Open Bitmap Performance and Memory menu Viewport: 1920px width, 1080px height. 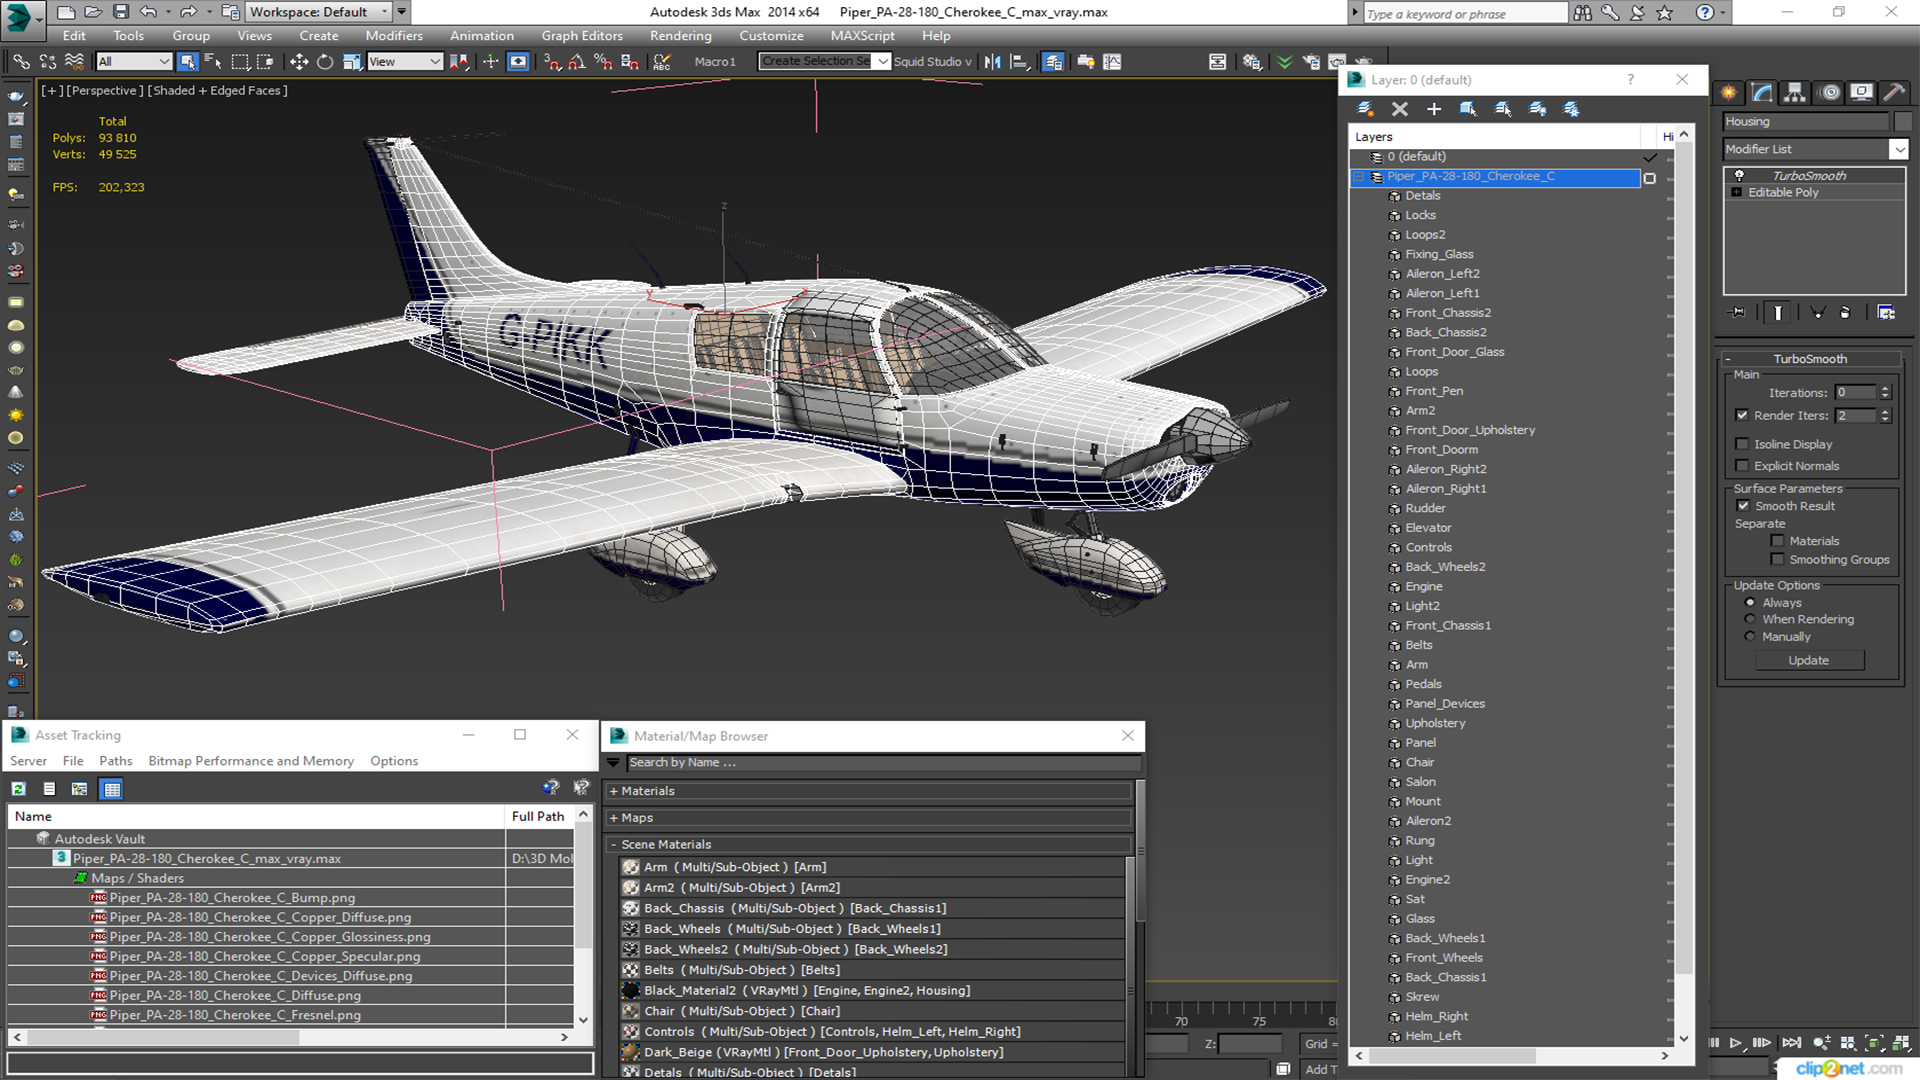(x=251, y=761)
